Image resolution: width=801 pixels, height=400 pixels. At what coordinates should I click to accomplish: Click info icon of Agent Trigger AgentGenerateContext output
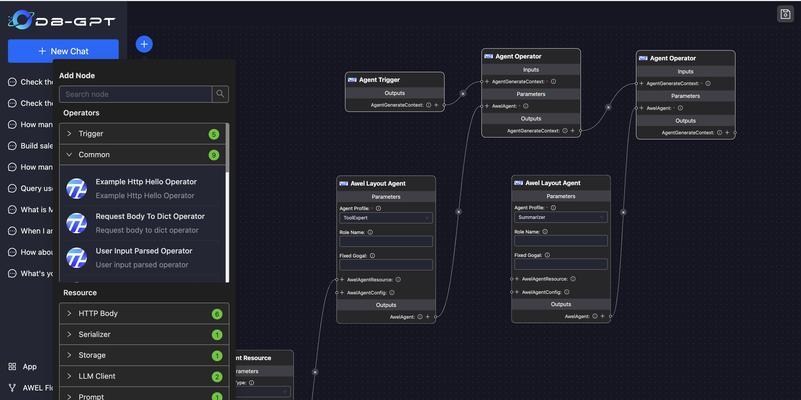tap(428, 105)
